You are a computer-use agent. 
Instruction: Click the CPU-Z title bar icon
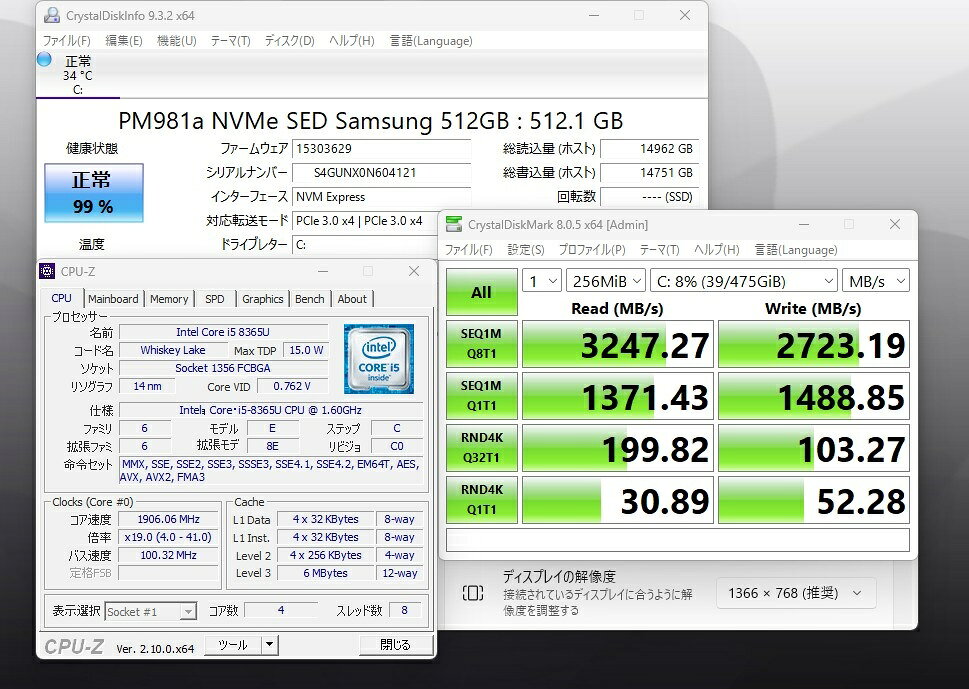click(47, 271)
